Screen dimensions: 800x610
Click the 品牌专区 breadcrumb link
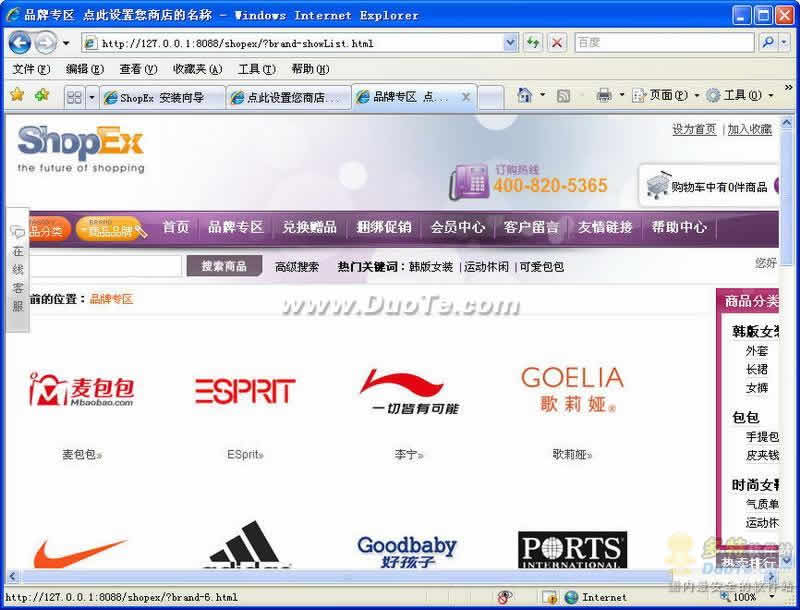[111, 299]
